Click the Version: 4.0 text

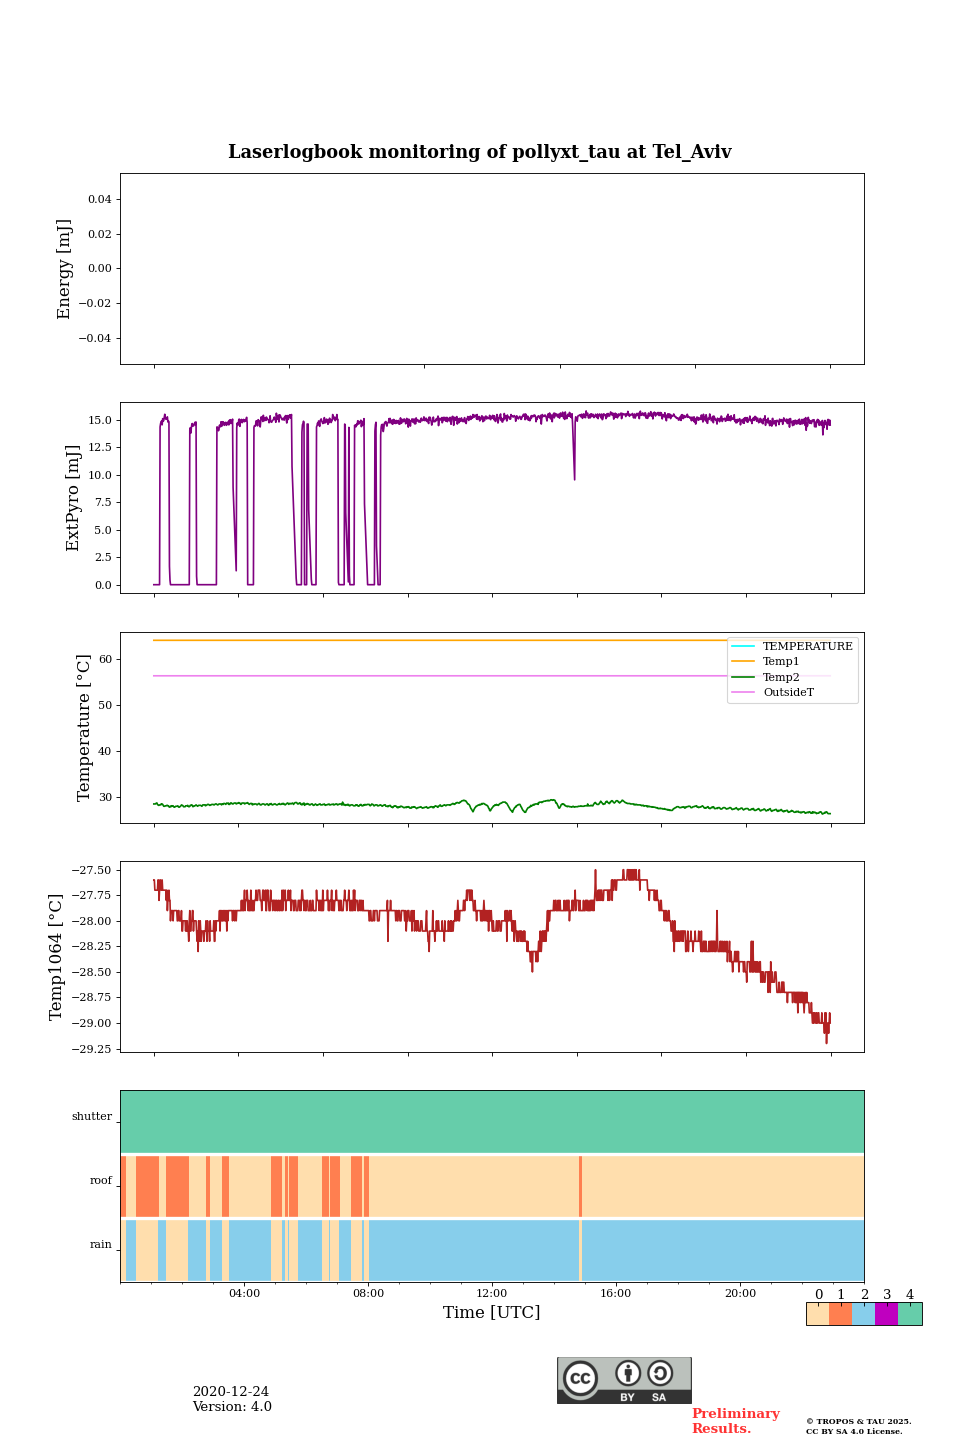[x=232, y=1407]
